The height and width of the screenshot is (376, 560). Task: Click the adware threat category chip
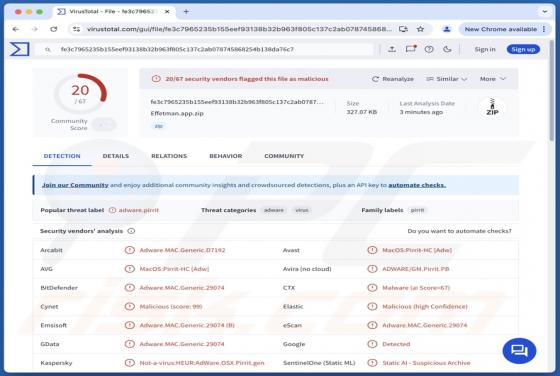[274, 210]
